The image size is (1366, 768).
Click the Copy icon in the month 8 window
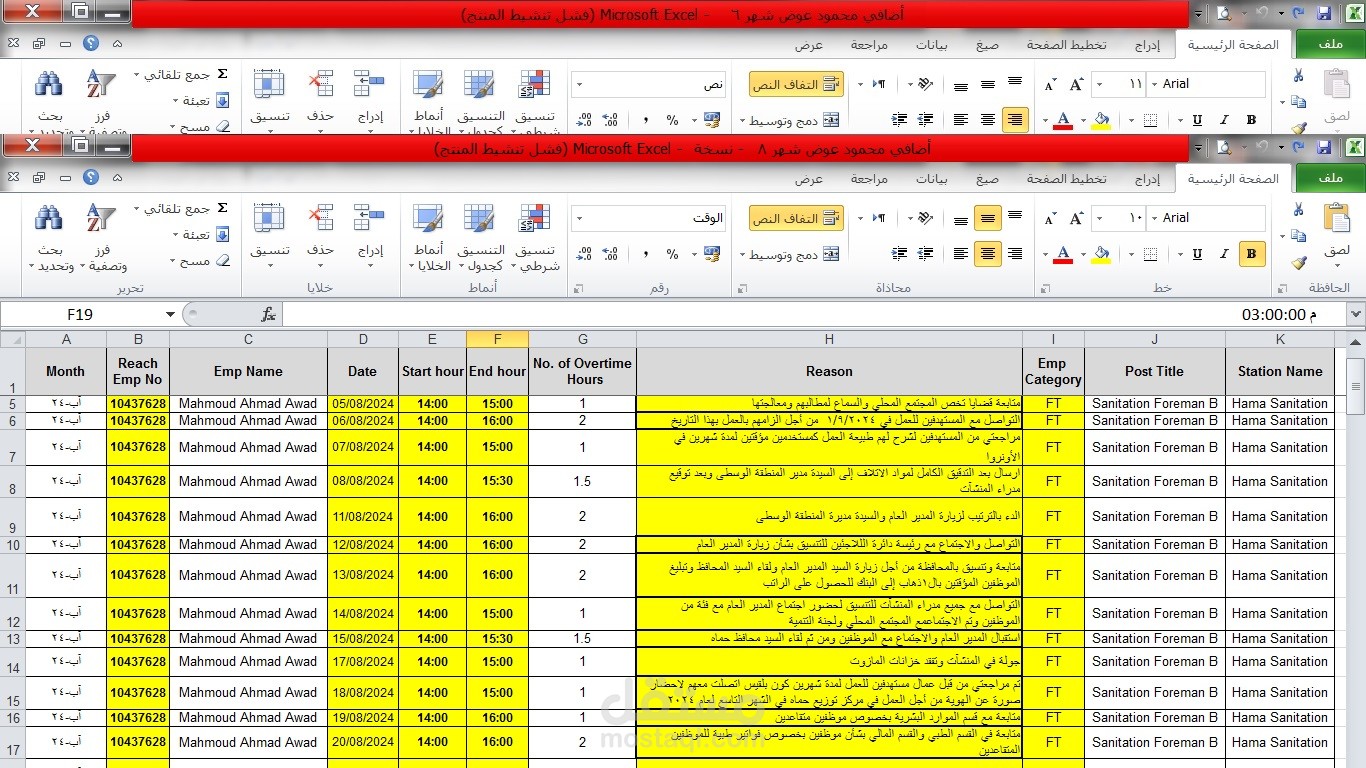[1298, 237]
